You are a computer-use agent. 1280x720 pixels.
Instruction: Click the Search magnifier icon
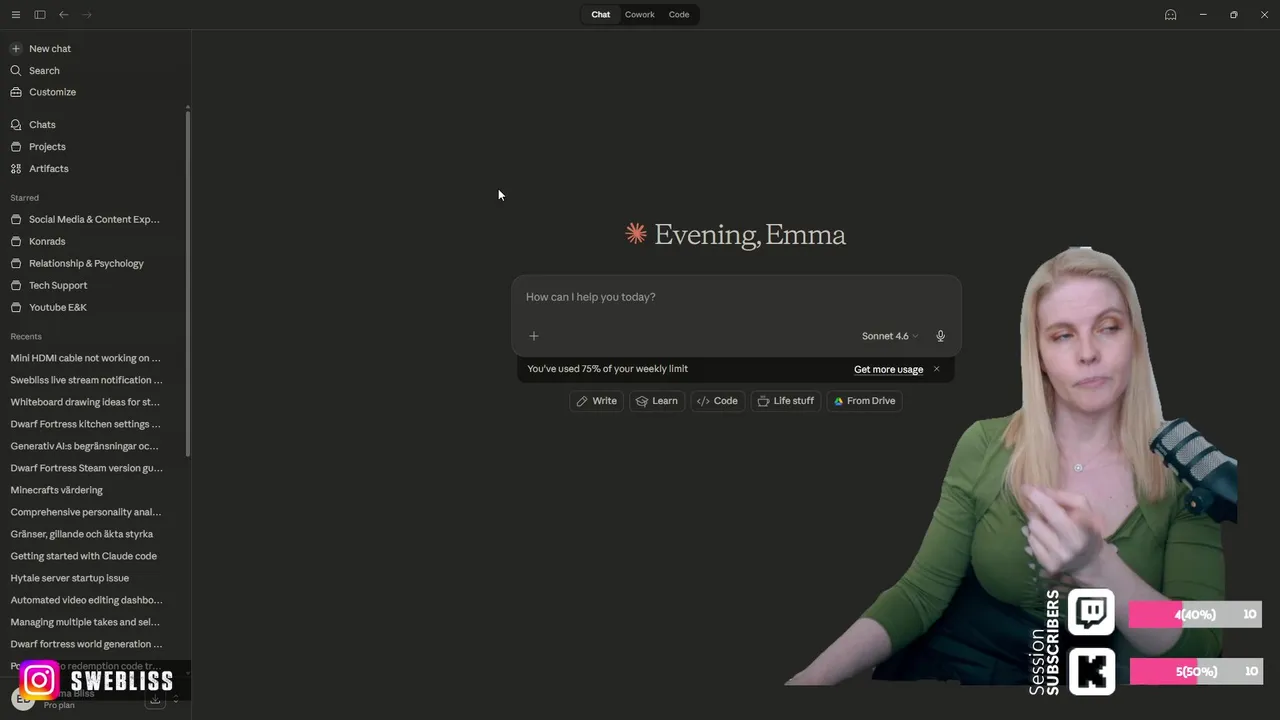pyautogui.click(x=16, y=71)
